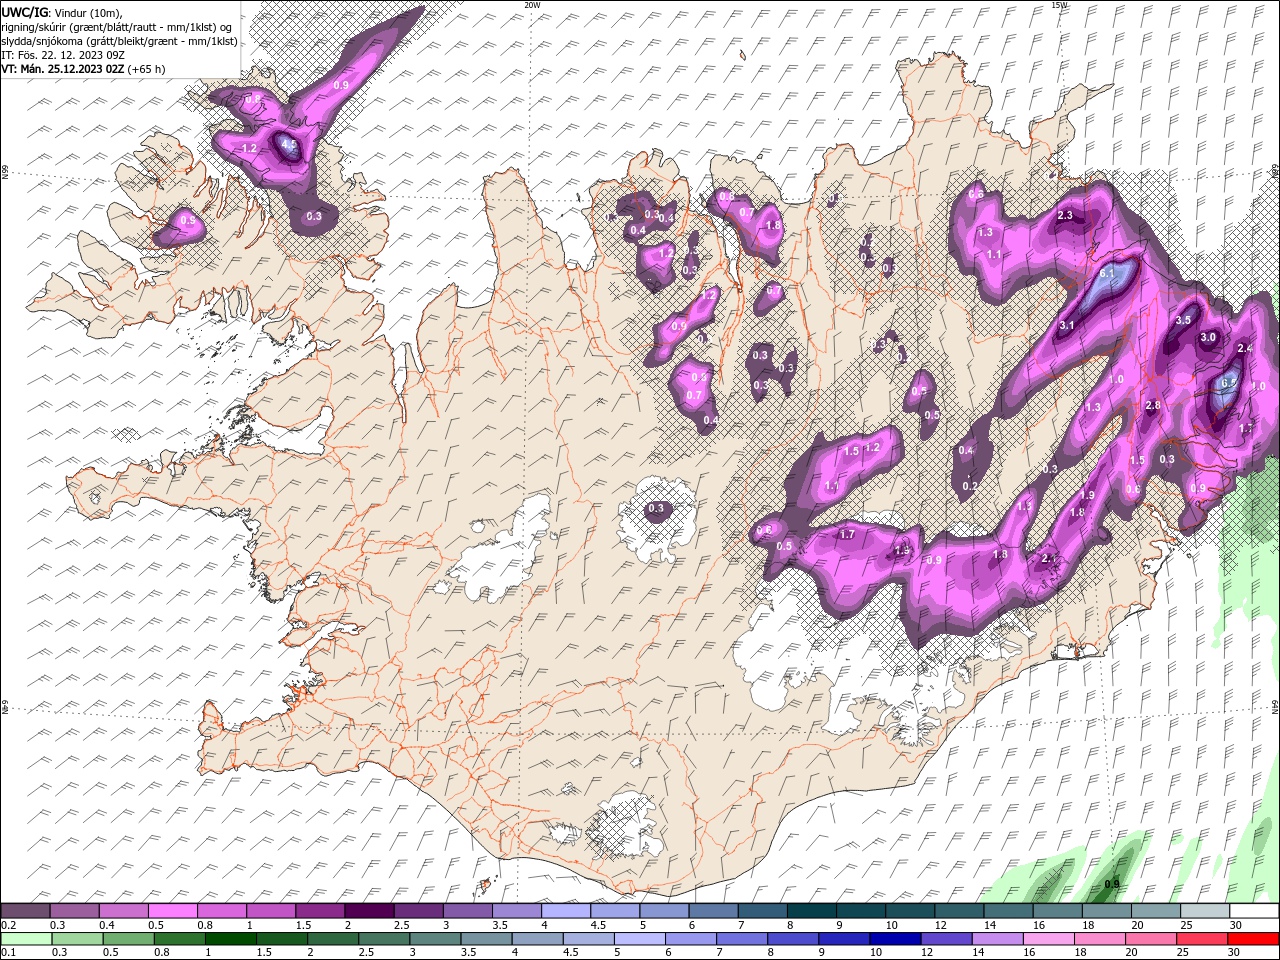This screenshot has height=960, width=1280.
Task: Click the '2.3' snowfall value on the map
Action: coord(1065,215)
